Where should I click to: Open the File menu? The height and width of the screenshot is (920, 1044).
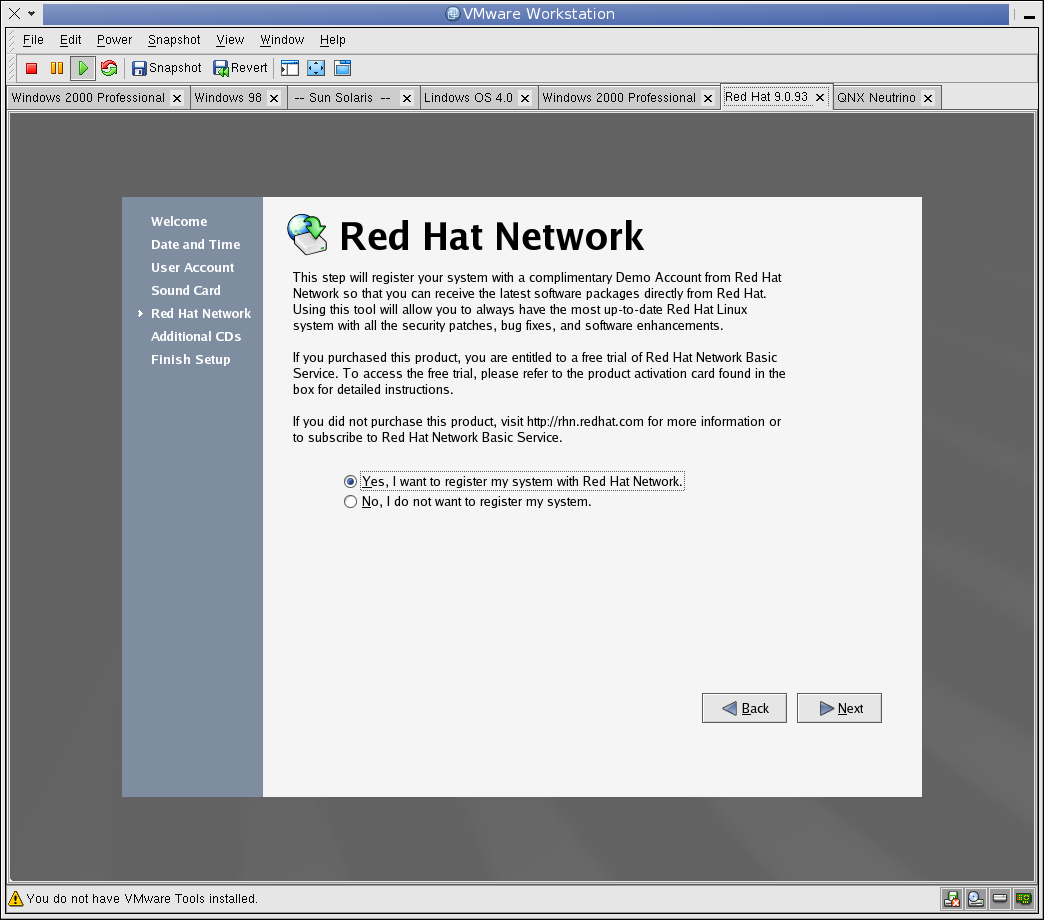coord(33,40)
